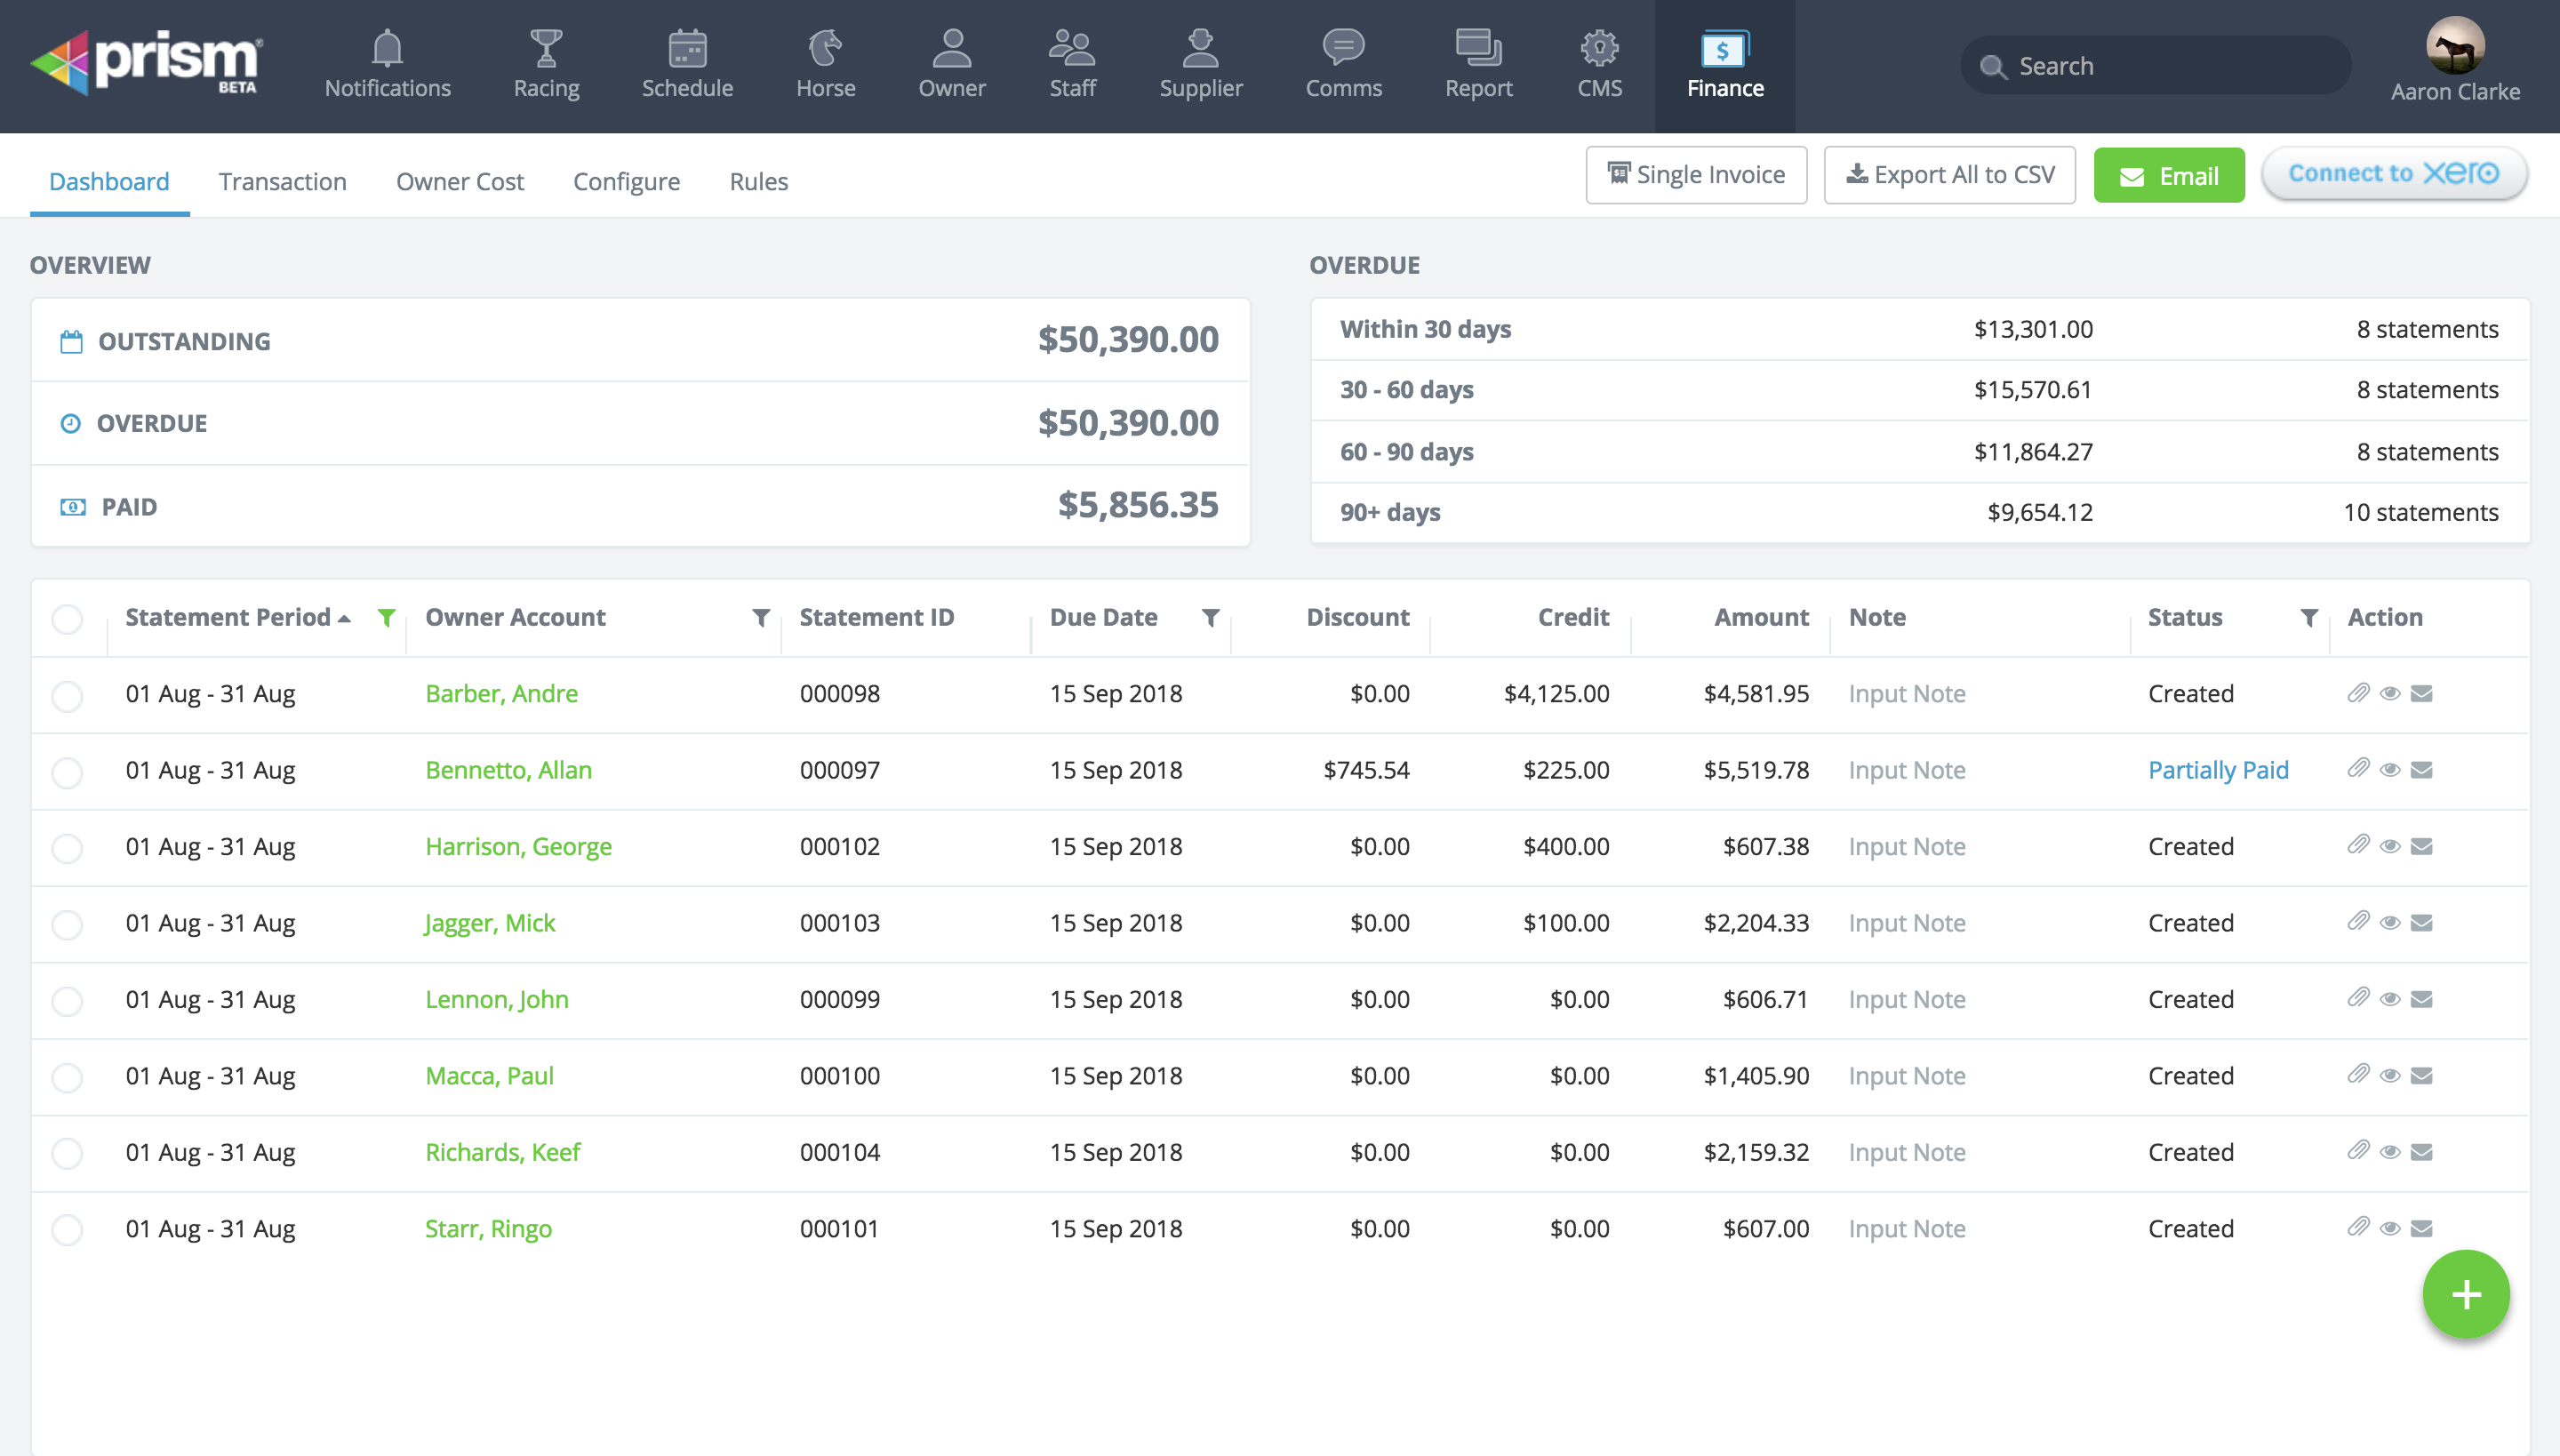Toggle the select all rows checkbox
The image size is (2560, 1456).
tap(67, 619)
